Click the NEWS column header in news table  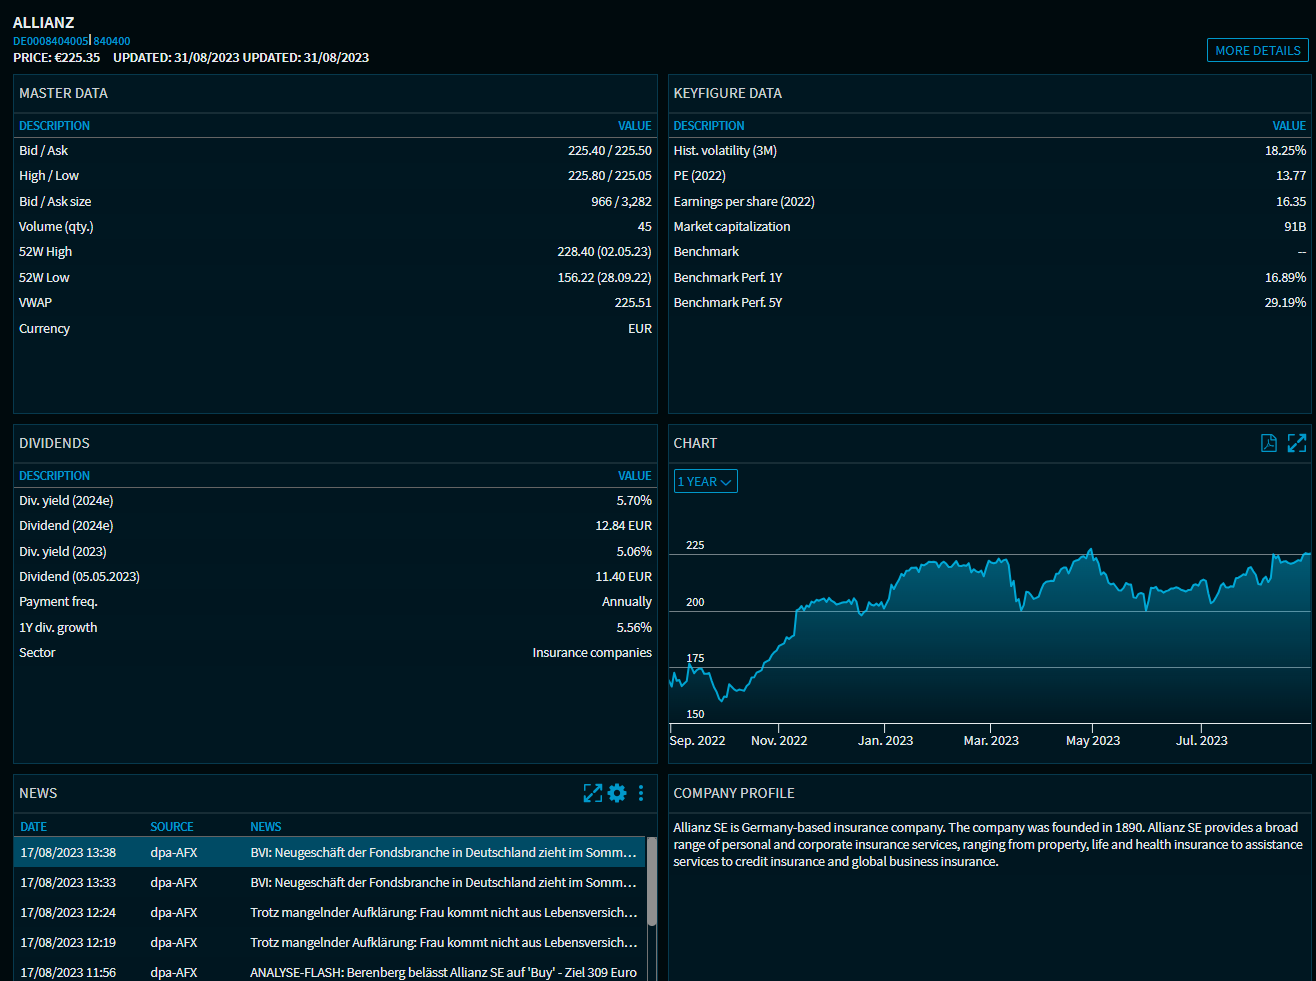266,827
